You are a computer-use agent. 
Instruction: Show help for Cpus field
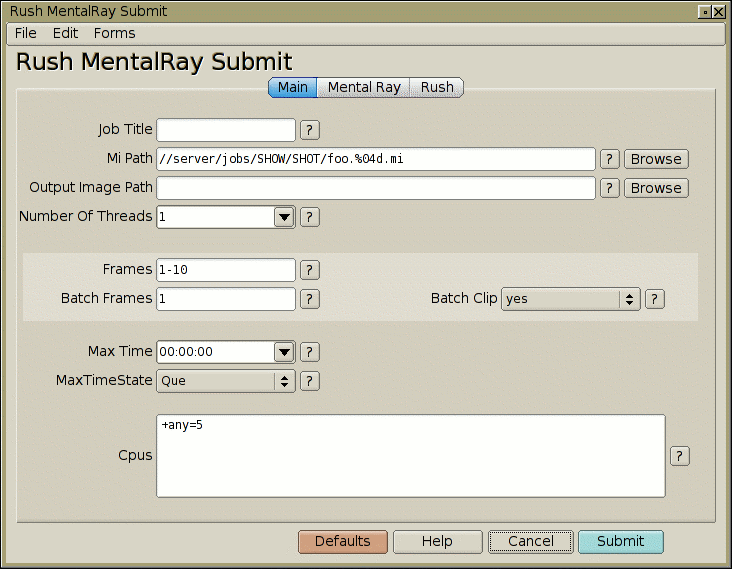pos(680,456)
